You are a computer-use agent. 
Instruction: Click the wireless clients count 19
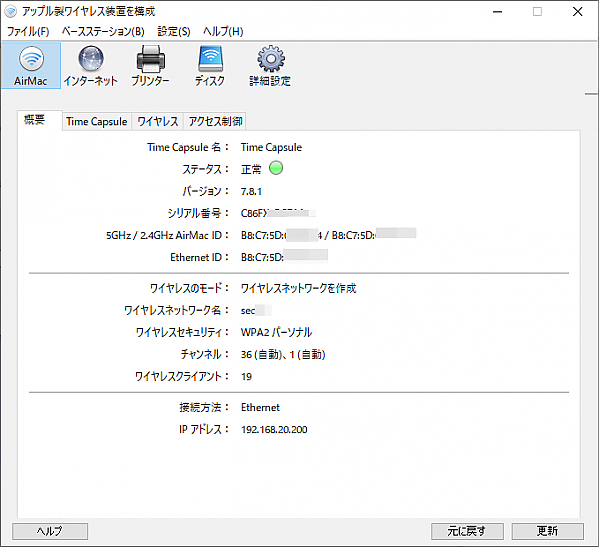pyautogui.click(x=246, y=377)
